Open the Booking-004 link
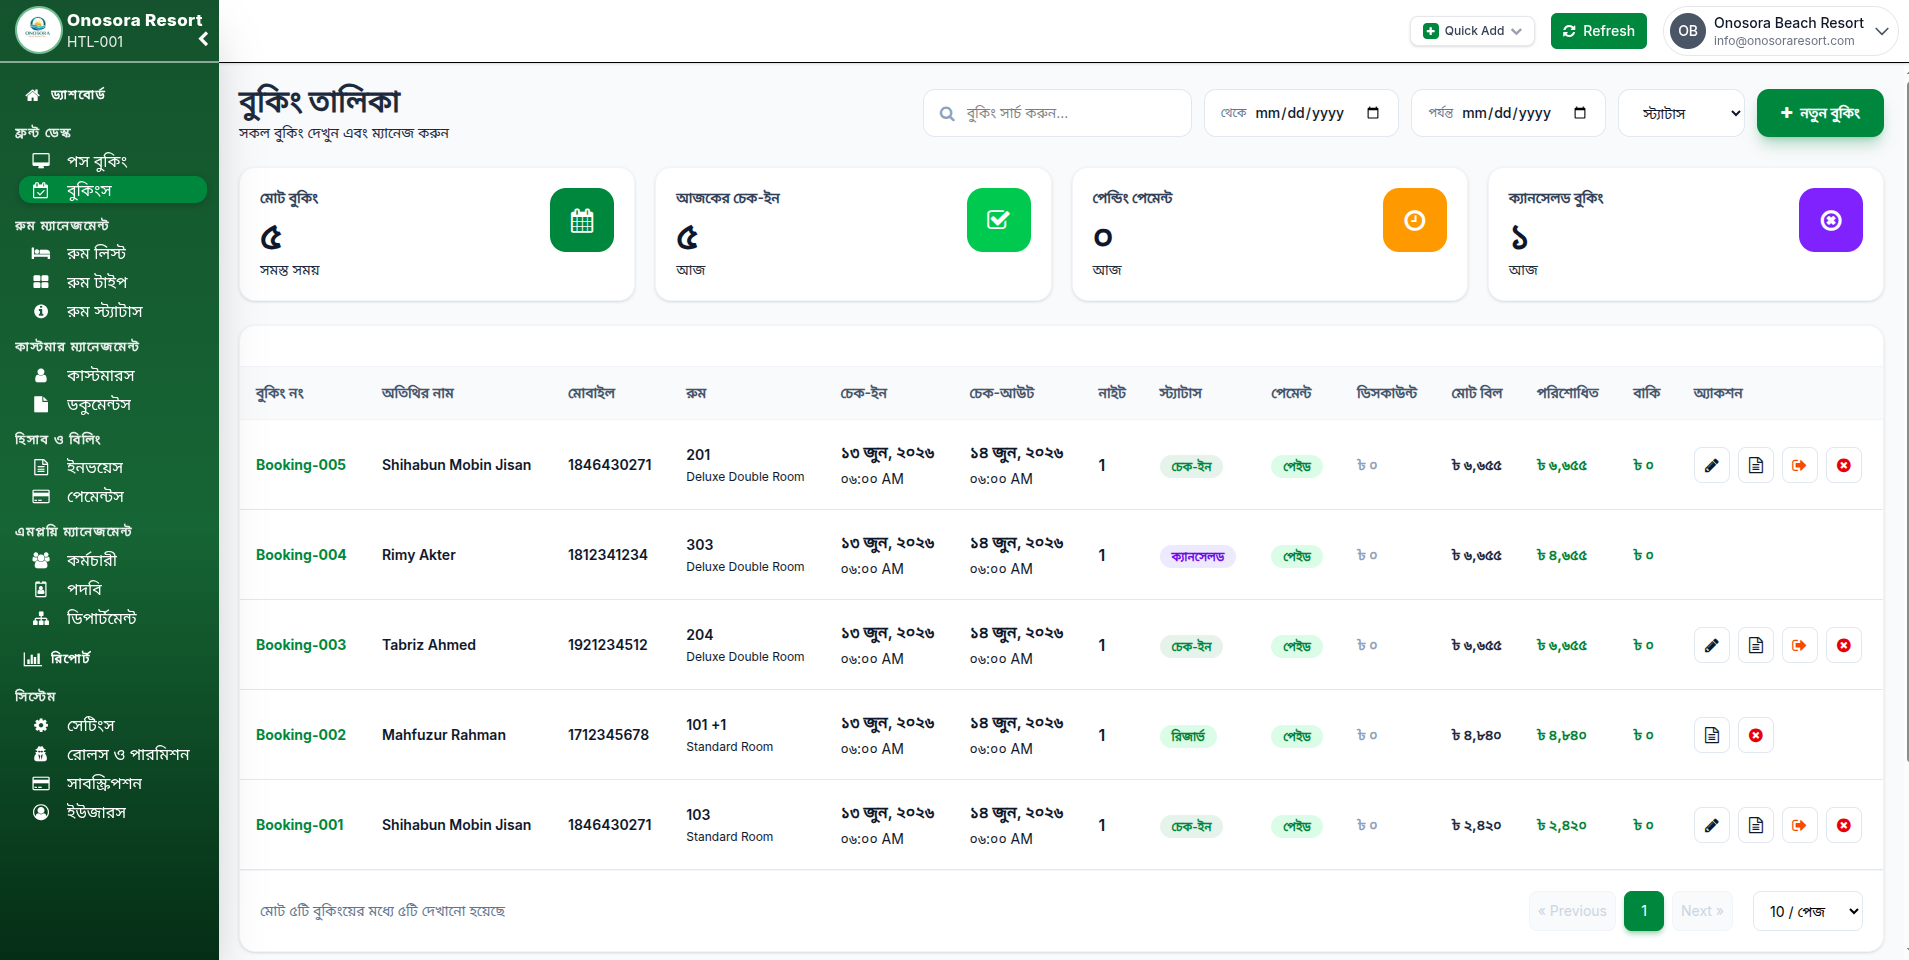The image size is (1909, 960). point(301,555)
